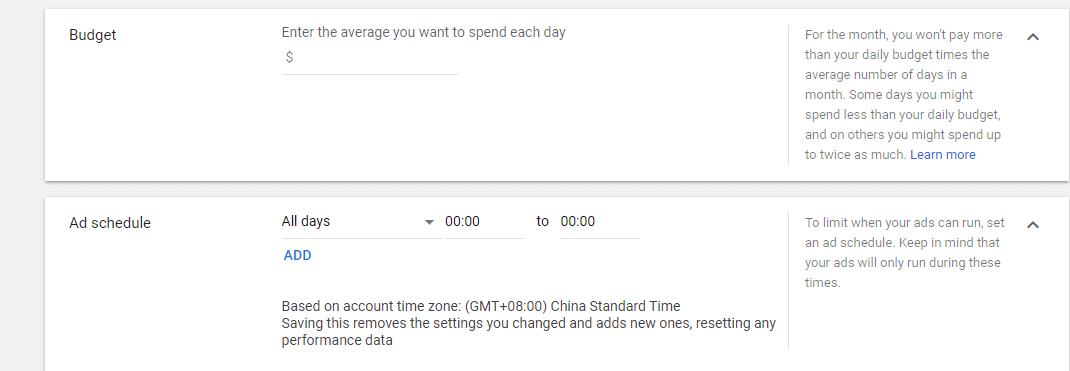
Task: Click the monthly budget help paragraph
Action: (903, 95)
